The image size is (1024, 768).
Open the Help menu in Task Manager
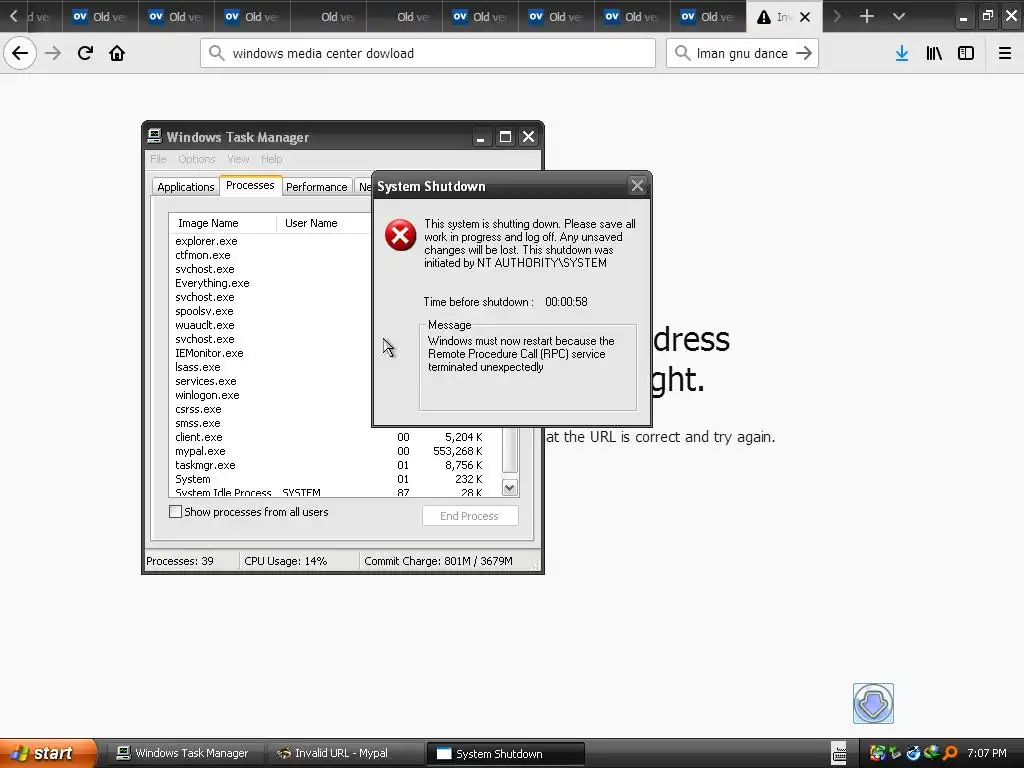tap(272, 159)
